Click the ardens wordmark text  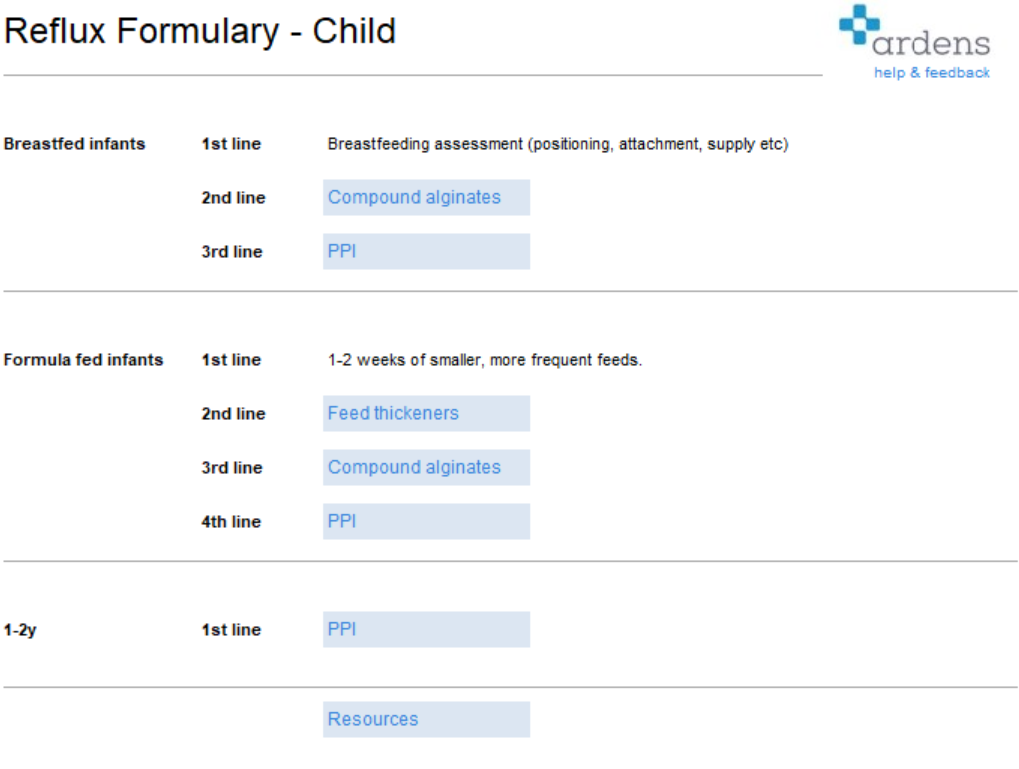(931, 44)
